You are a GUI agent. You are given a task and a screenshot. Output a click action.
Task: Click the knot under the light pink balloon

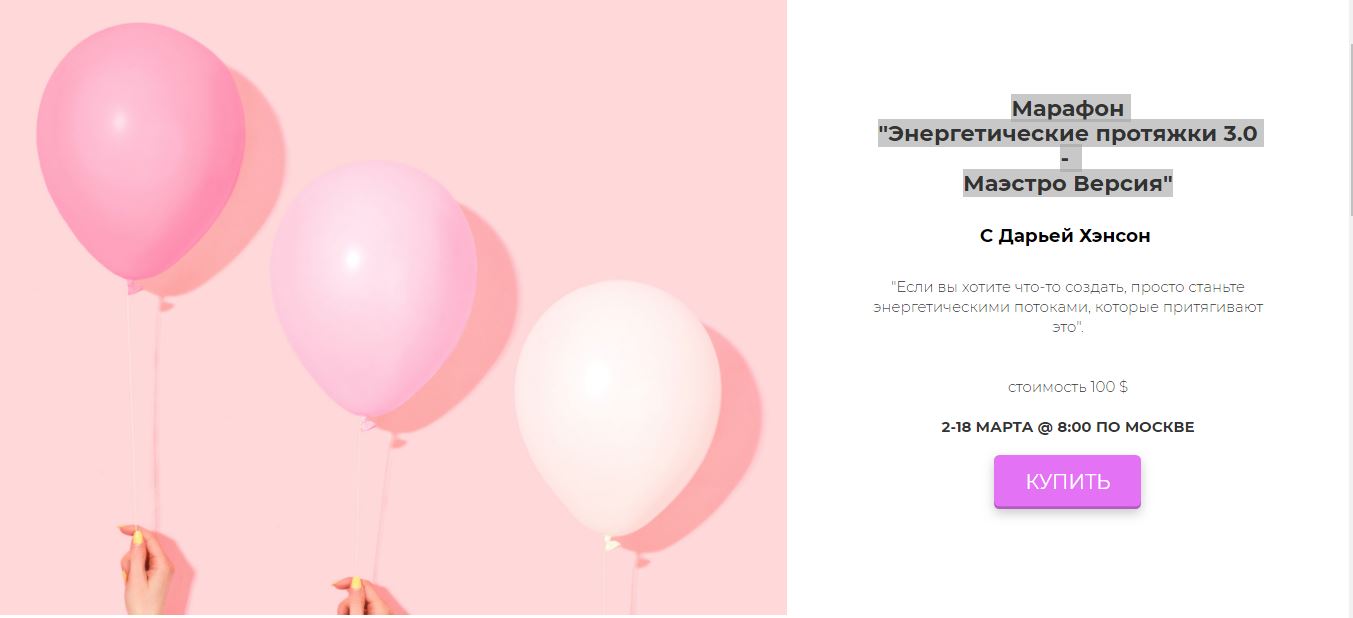[x=367, y=424]
